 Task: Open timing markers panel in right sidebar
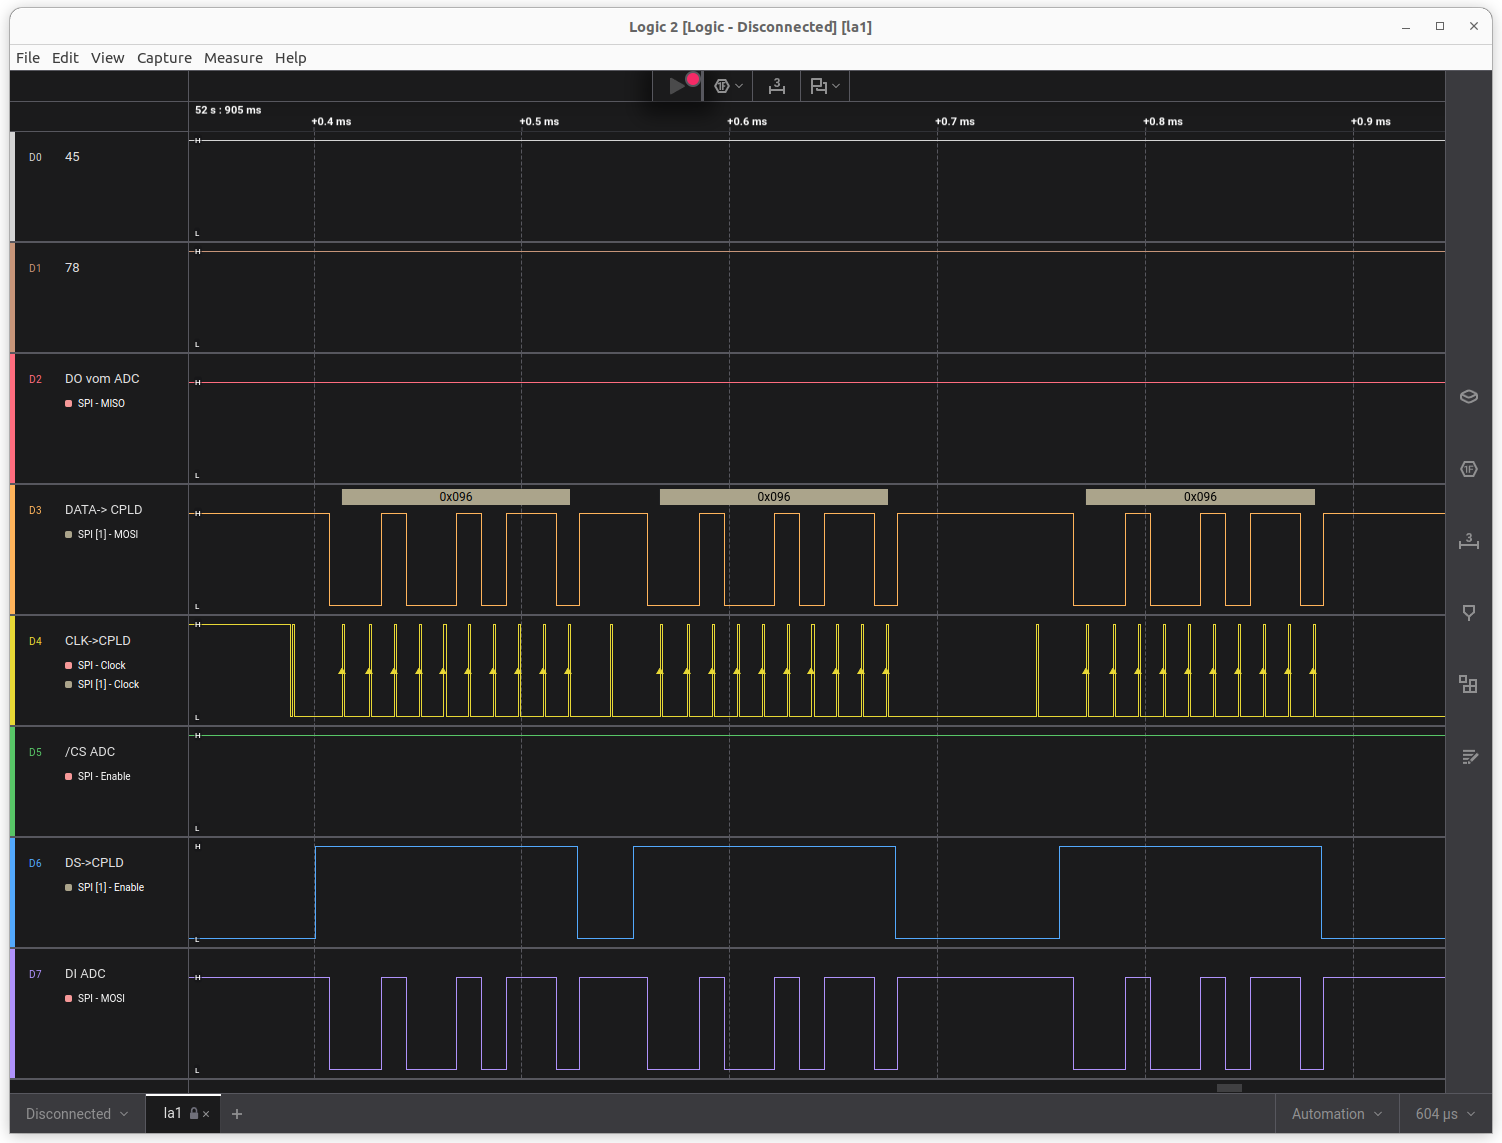[1468, 541]
